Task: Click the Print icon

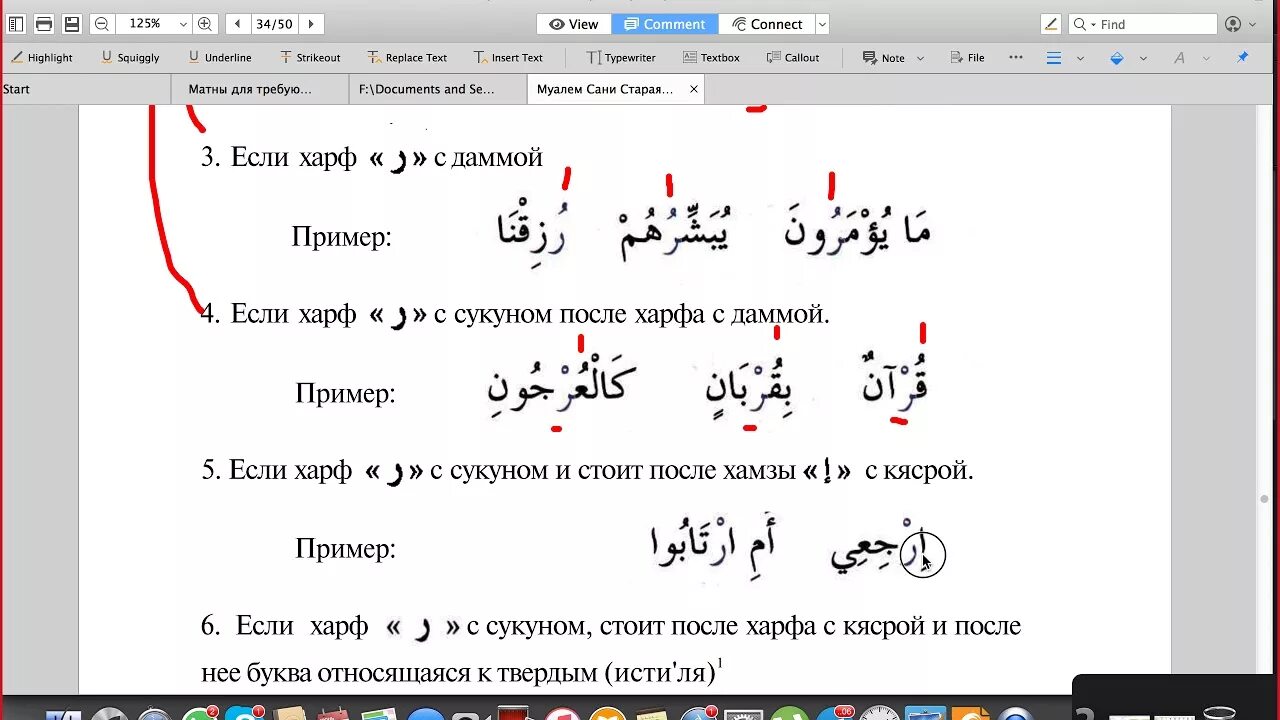Action: coord(44,24)
